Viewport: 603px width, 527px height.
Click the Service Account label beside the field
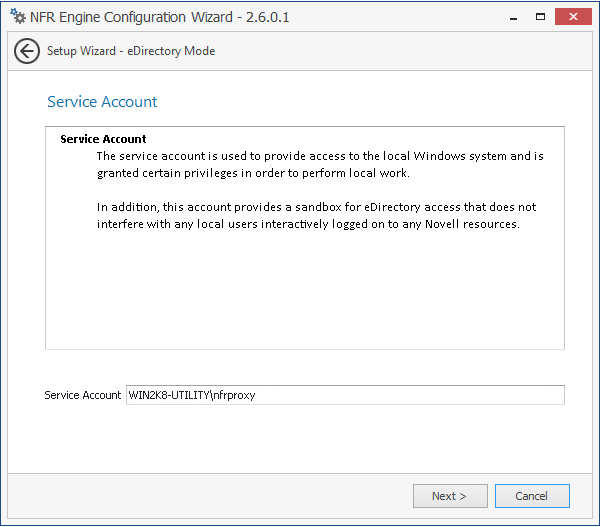(82, 395)
